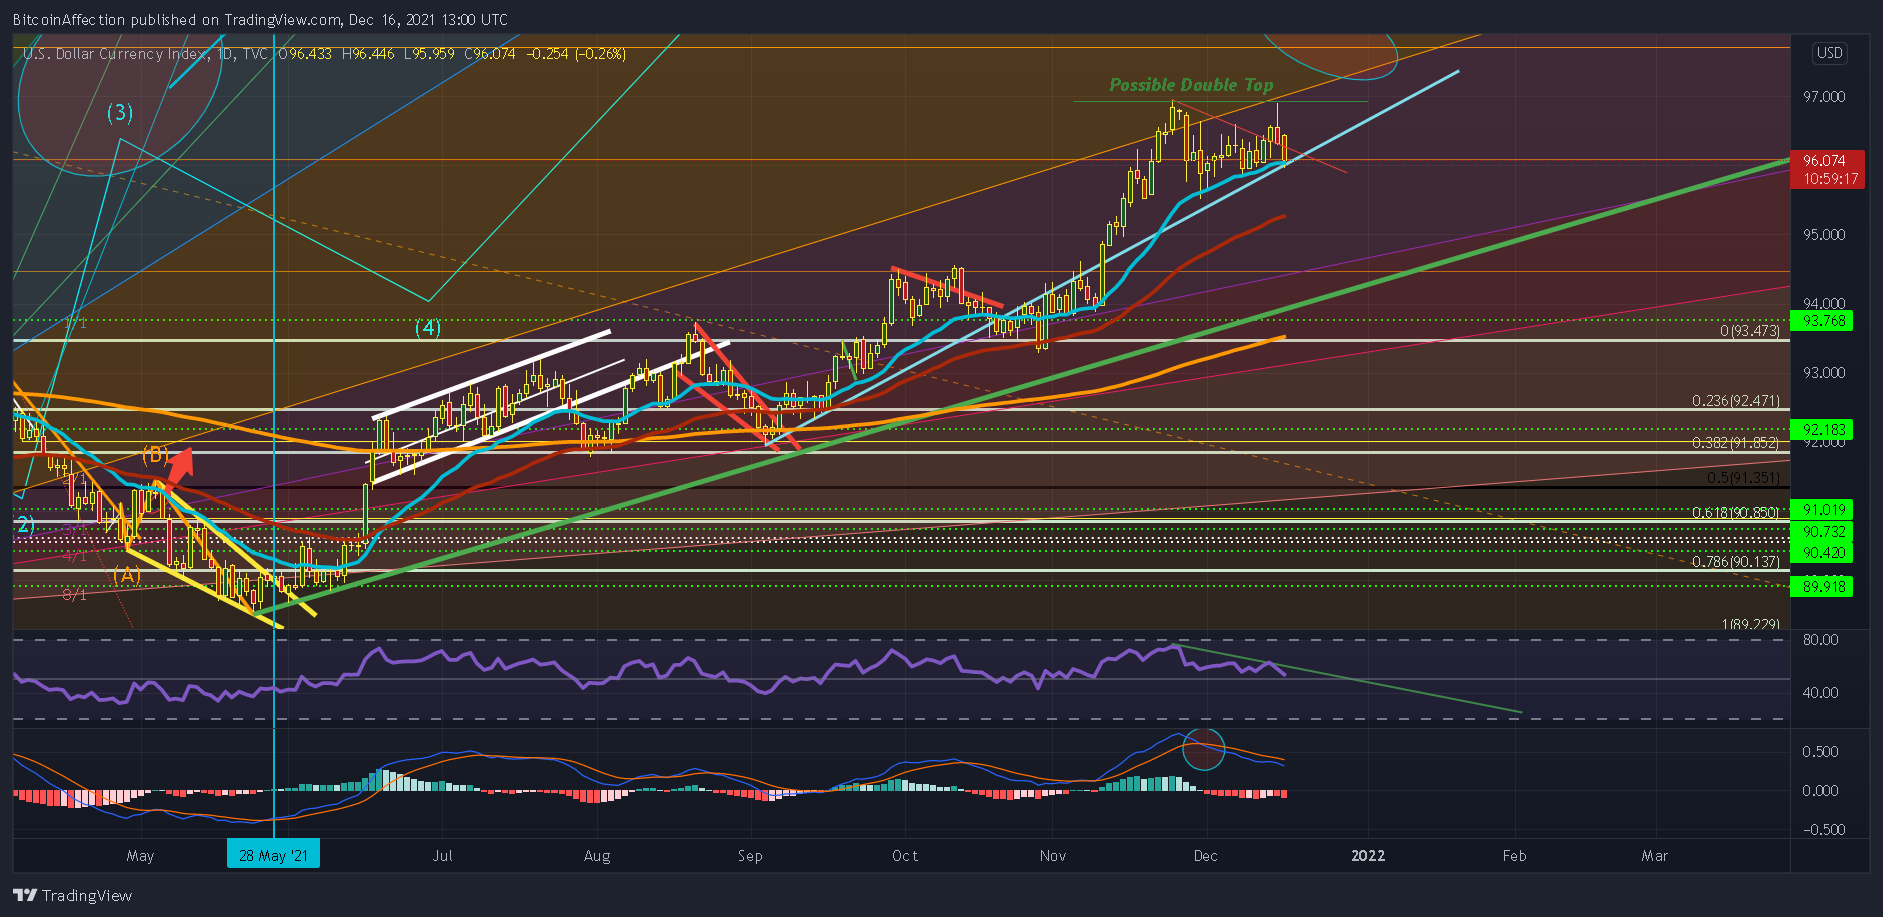Click the Oct label on the time axis
Viewport: 1883px width, 917px height.
905,856
